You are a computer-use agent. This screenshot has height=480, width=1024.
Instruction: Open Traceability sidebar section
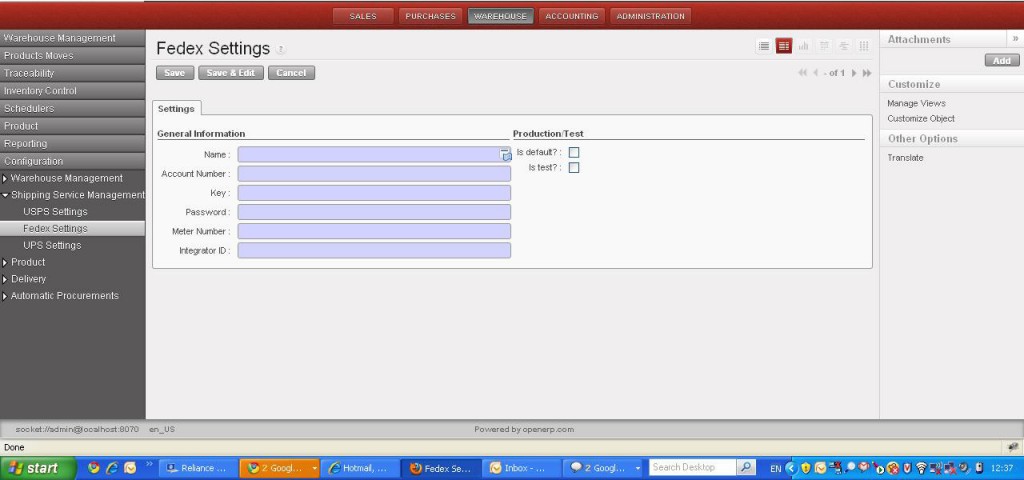pos(72,74)
